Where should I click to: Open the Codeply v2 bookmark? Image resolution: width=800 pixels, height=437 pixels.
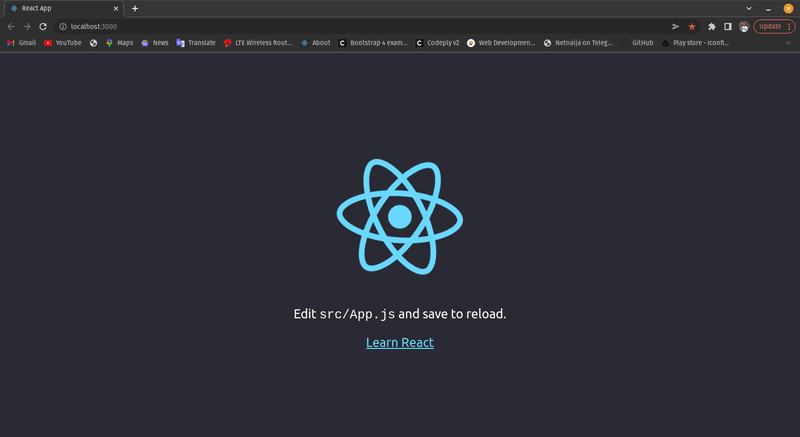tap(437, 43)
